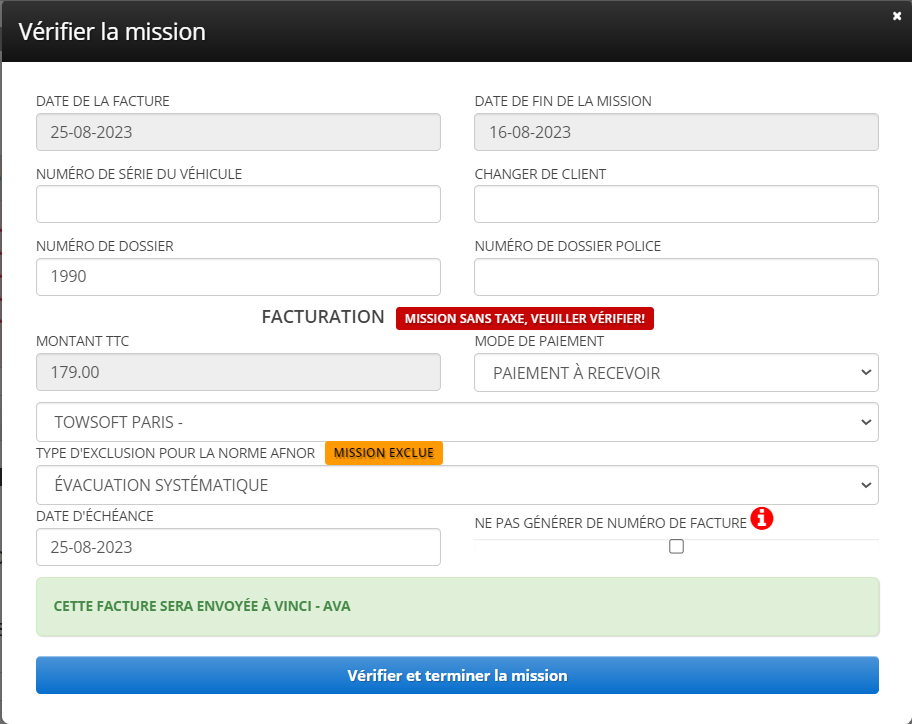
Task: Click into the Changer de client field
Action: pyautogui.click(x=676, y=204)
